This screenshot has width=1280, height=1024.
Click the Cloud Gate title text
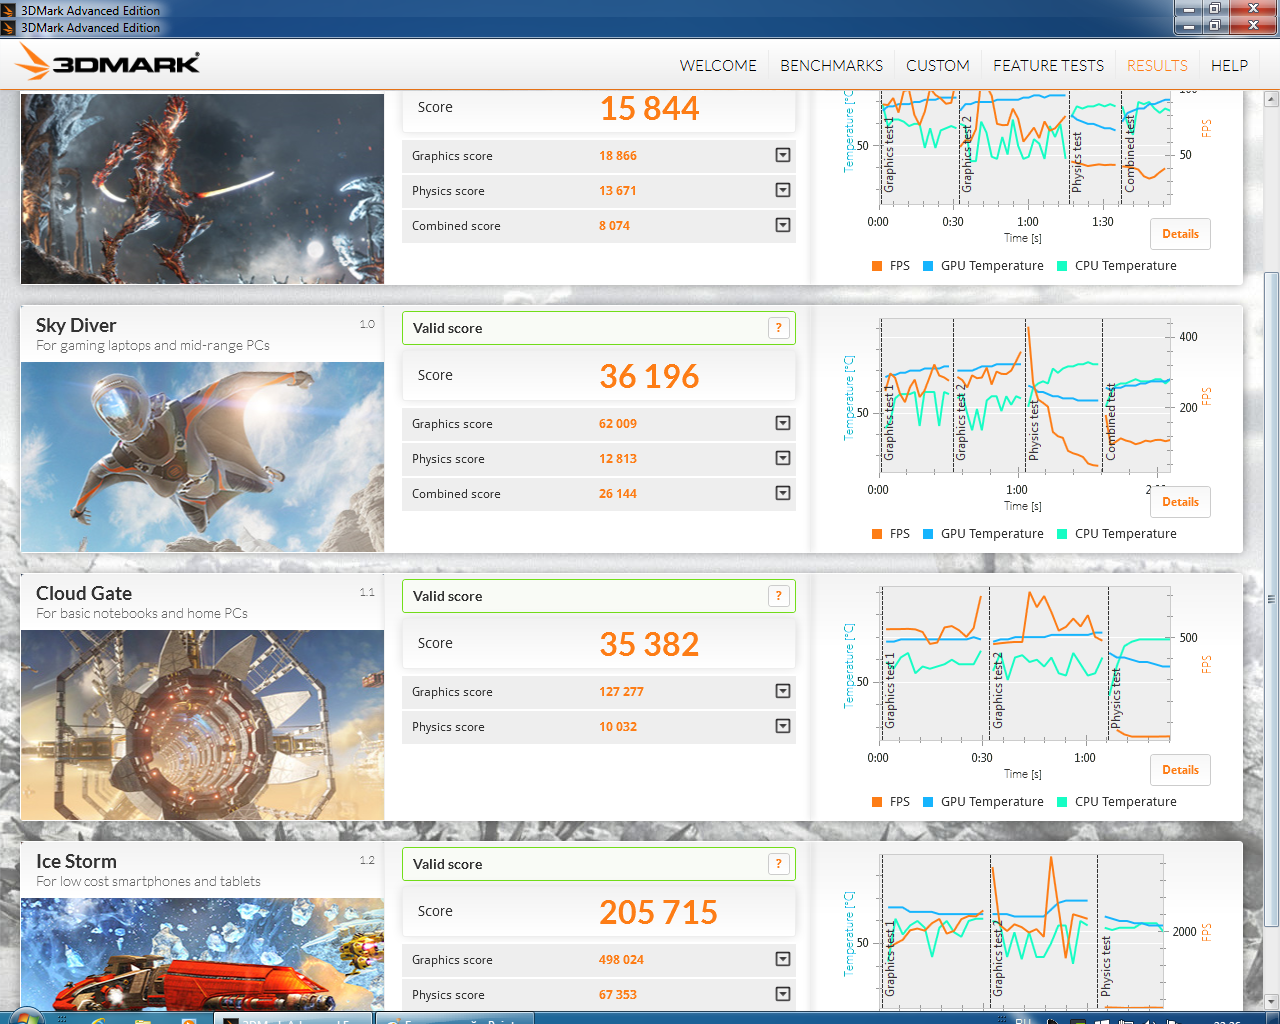pos(84,593)
